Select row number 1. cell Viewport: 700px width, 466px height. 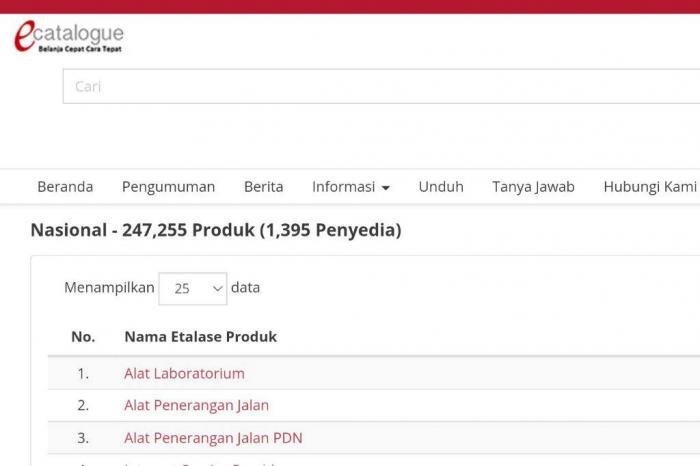pyautogui.click(x=83, y=373)
